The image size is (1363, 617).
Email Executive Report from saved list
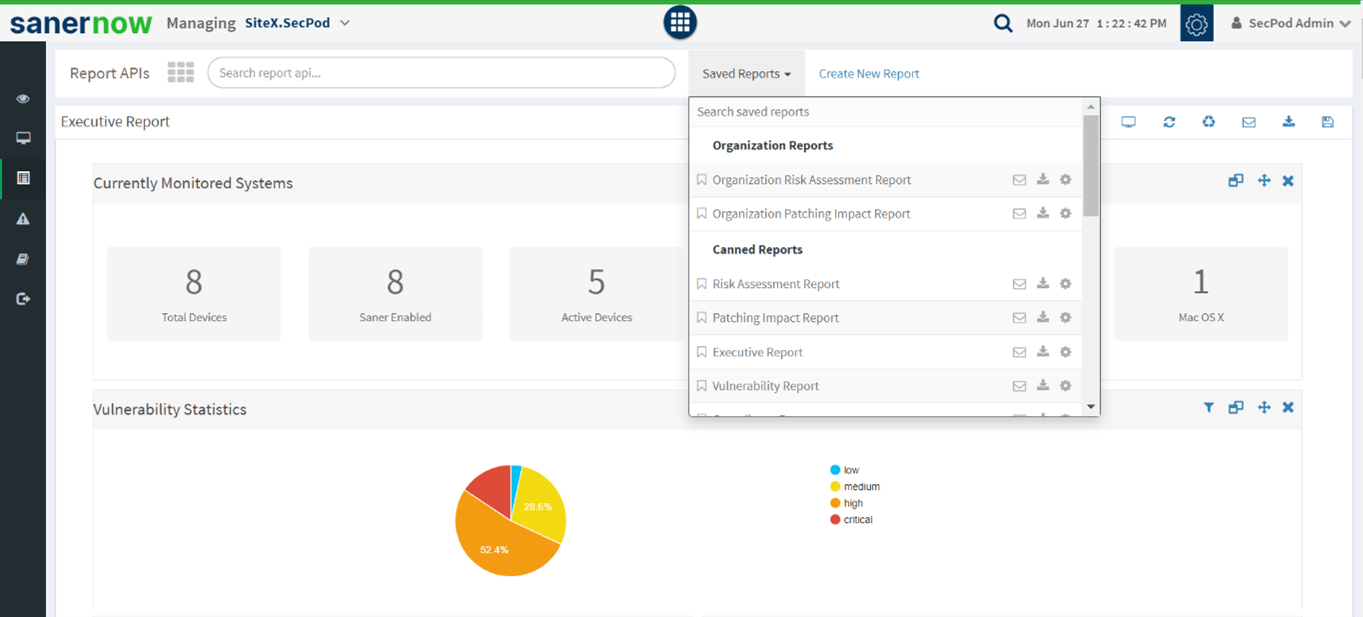click(1019, 352)
